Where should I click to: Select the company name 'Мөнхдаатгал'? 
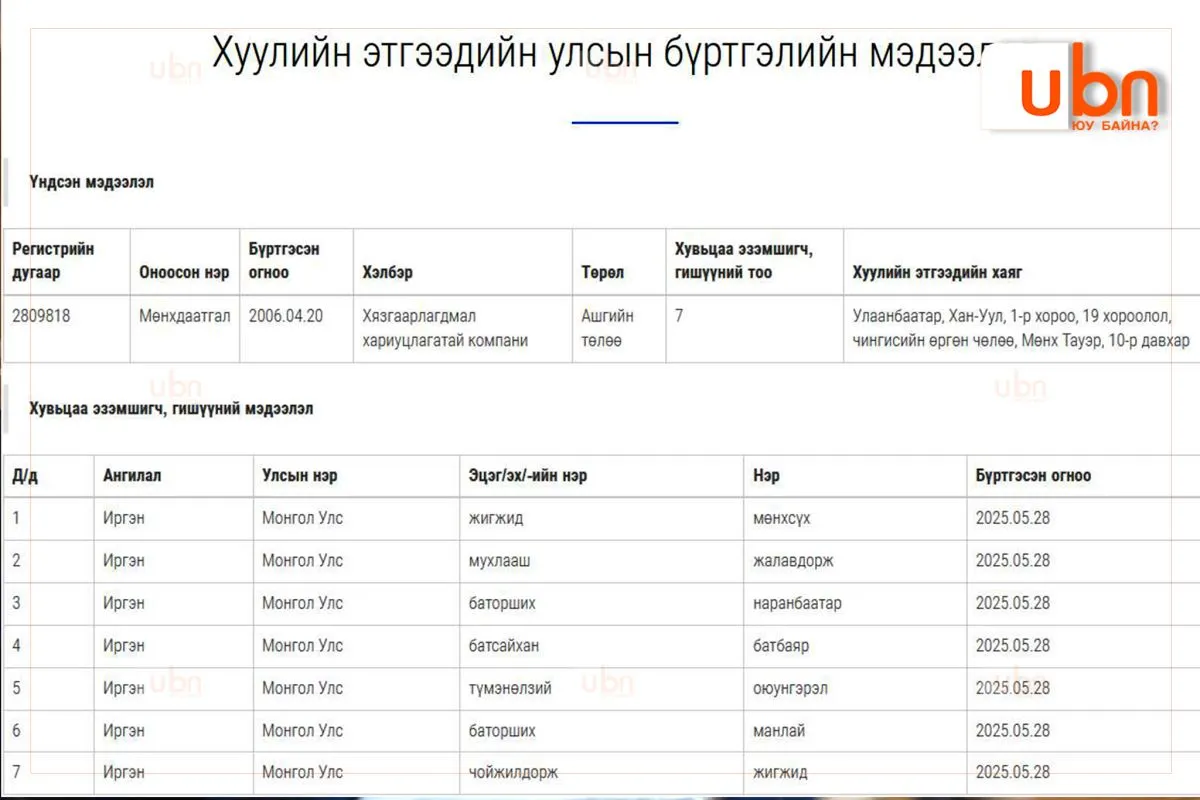click(185, 316)
